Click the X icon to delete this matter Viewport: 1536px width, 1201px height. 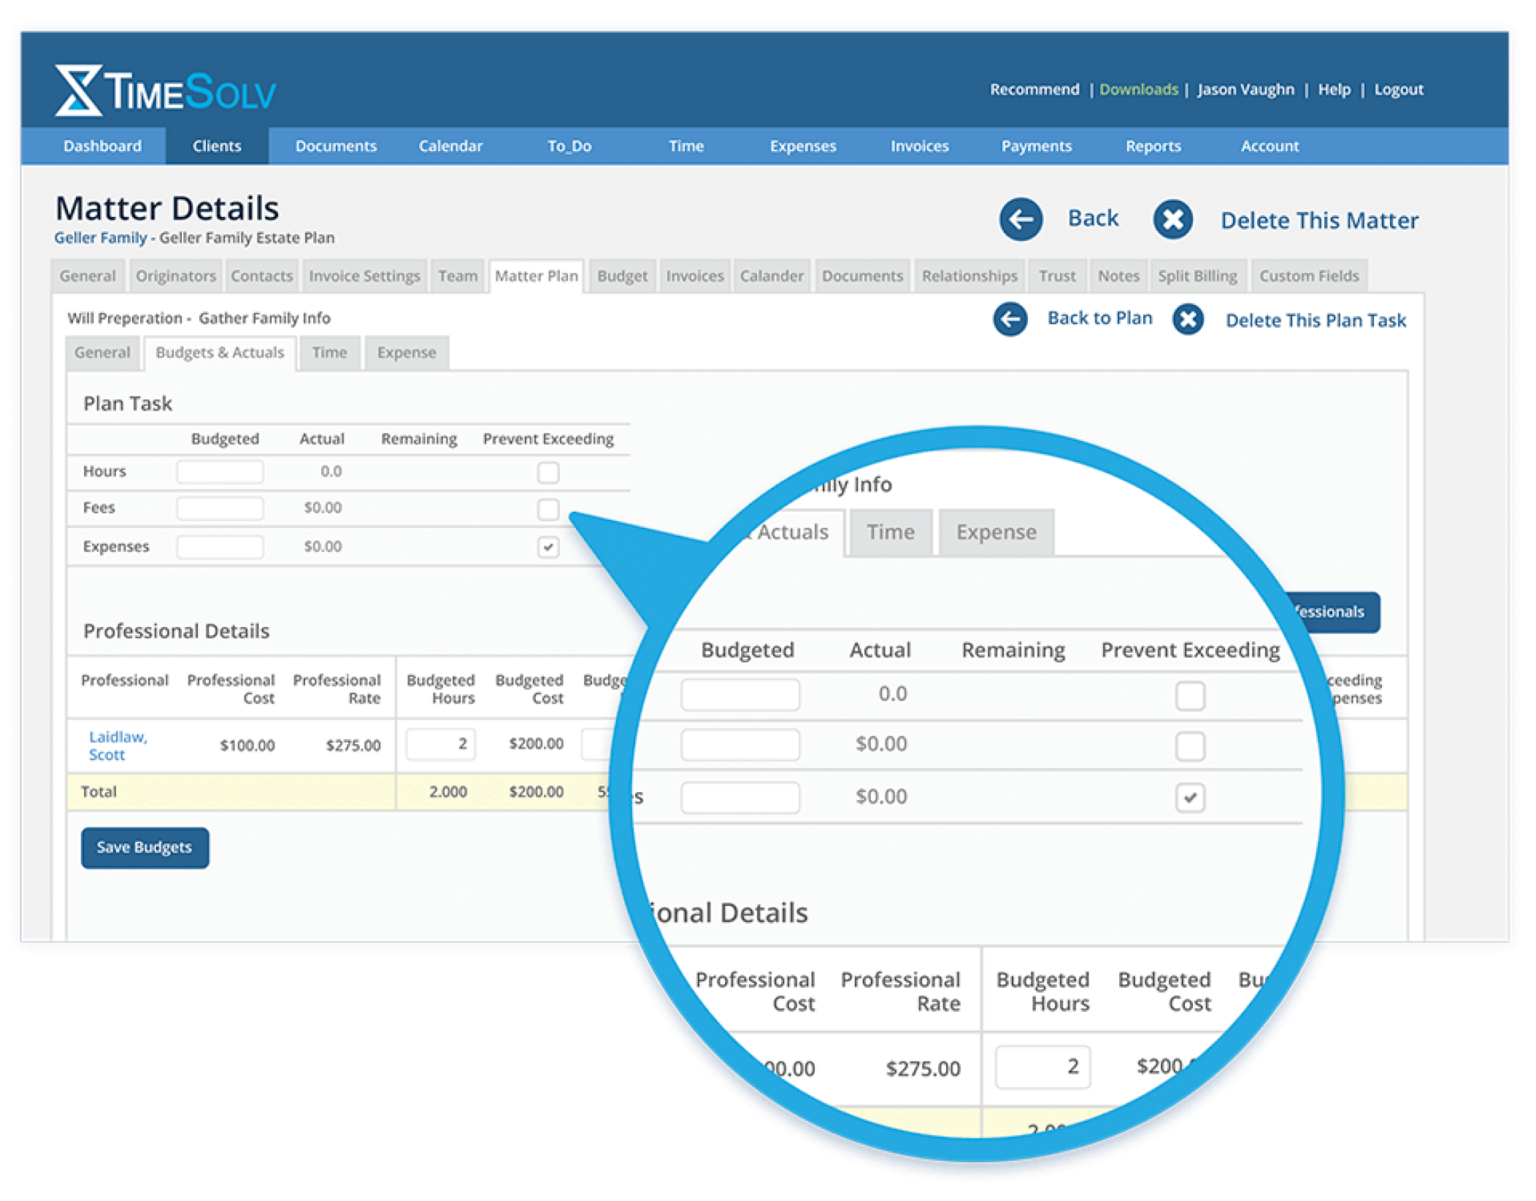(1173, 219)
